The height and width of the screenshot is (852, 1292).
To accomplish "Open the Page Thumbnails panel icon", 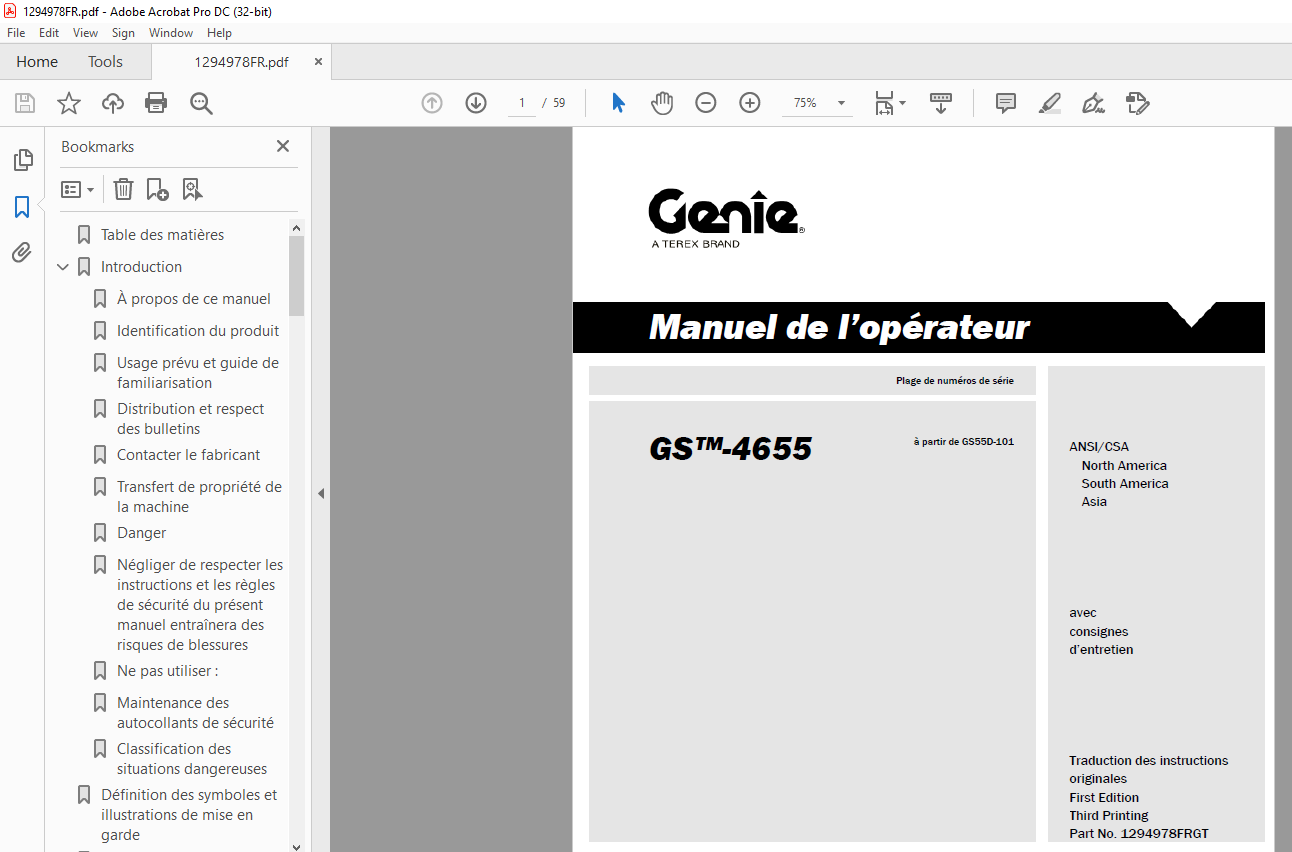I will click(22, 160).
